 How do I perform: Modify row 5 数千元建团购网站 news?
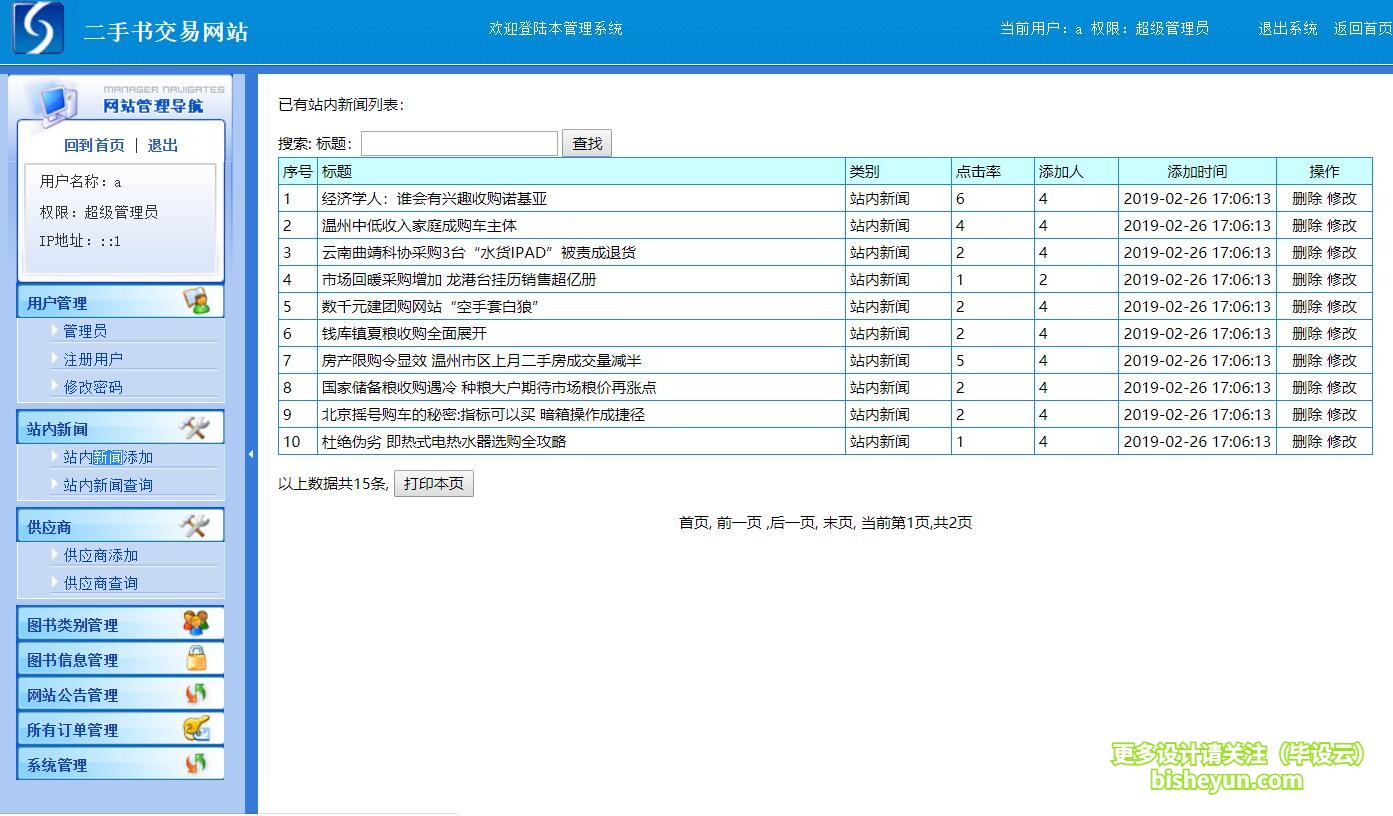point(1342,306)
